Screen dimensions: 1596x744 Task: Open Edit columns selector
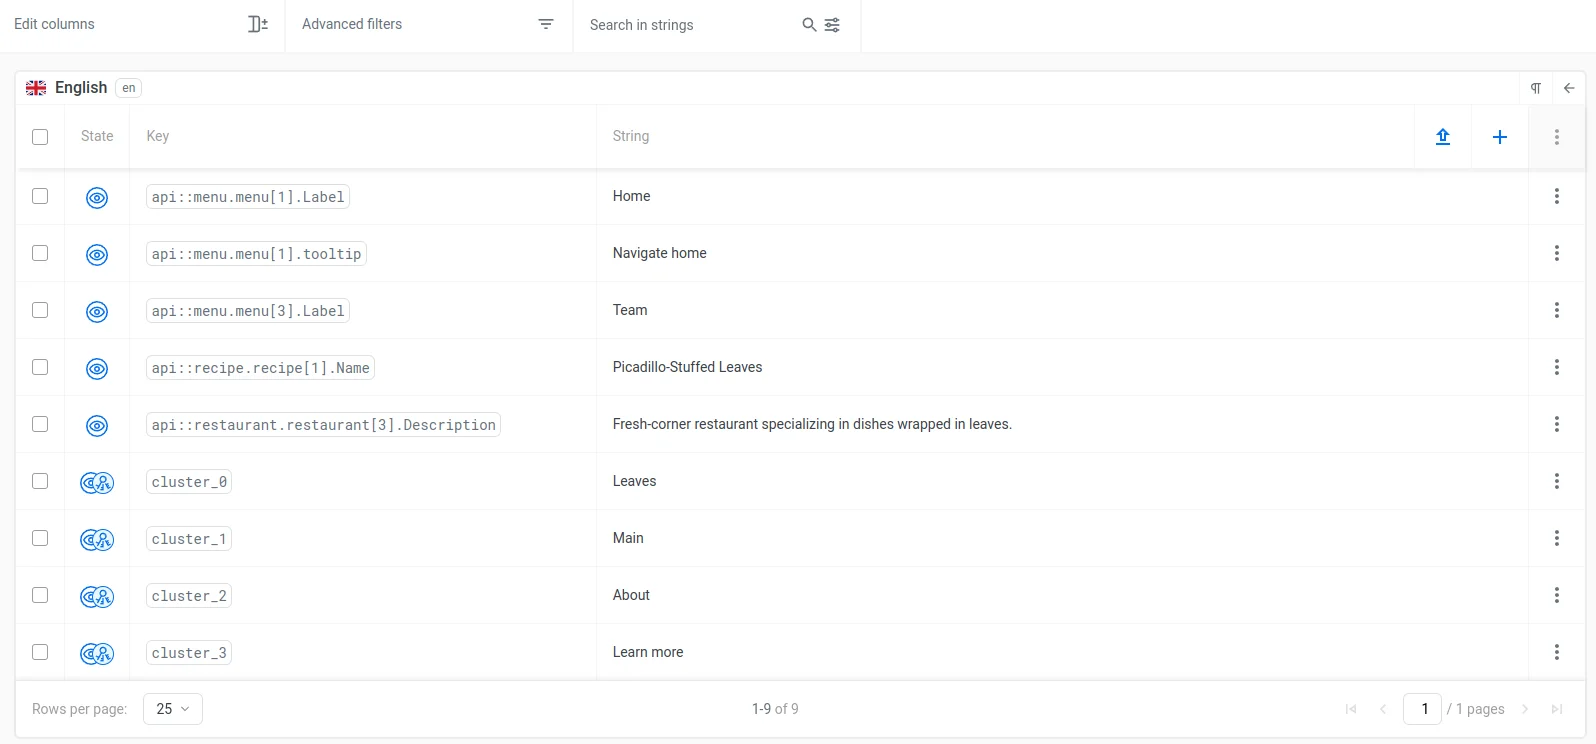click(x=141, y=25)
